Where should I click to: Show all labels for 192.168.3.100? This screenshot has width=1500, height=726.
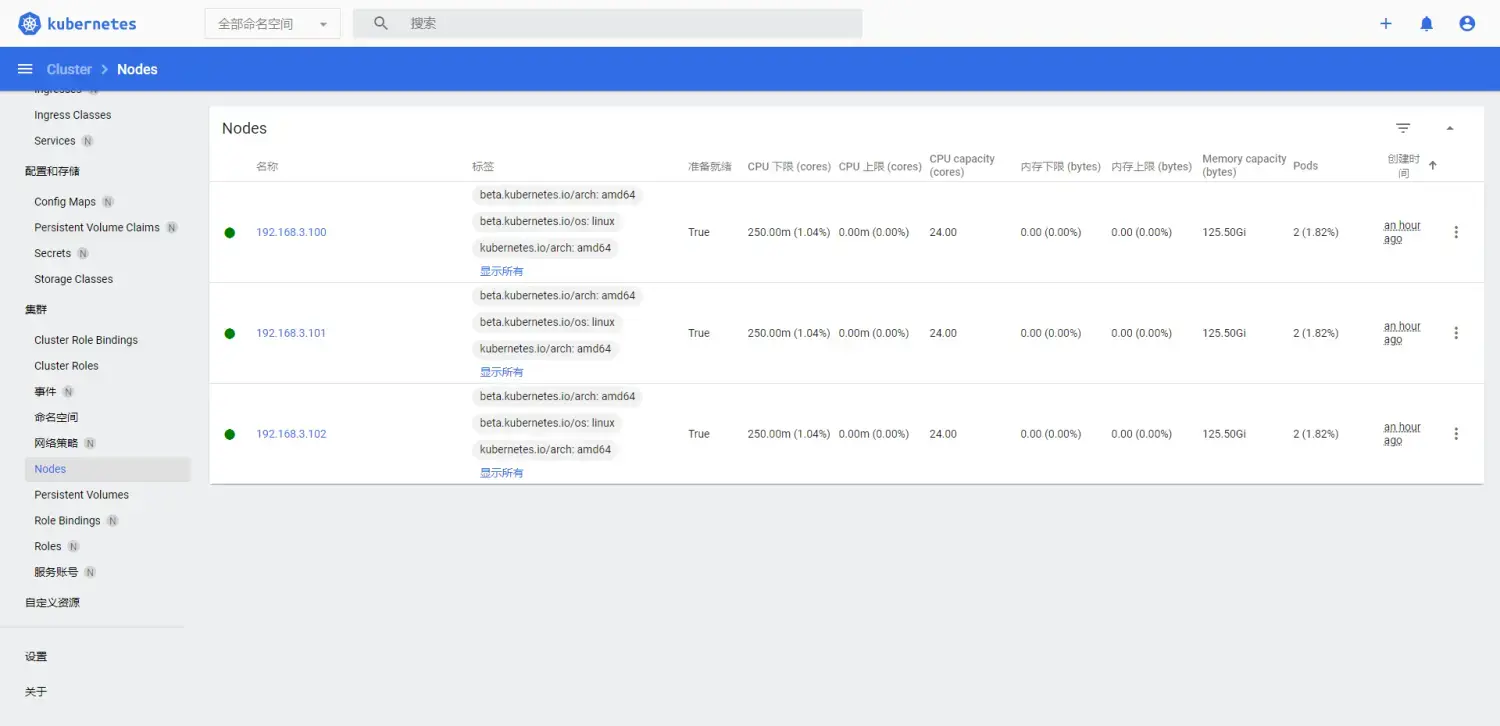click(502, 271)
